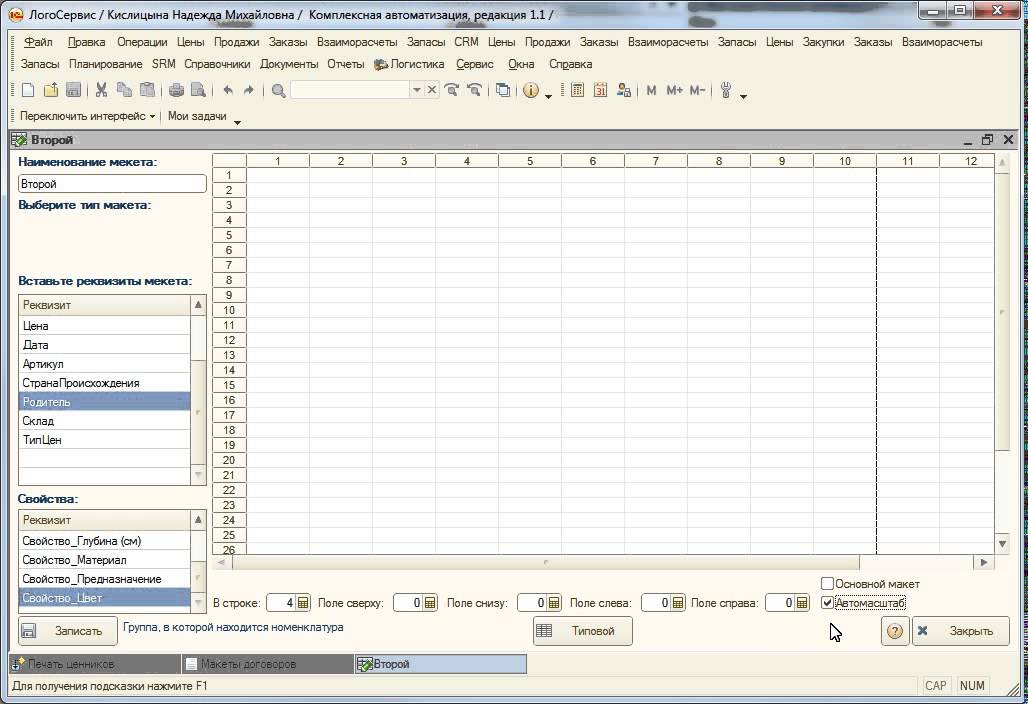Open the Help info icon
1028x704 pixels.
coord(531,90)
